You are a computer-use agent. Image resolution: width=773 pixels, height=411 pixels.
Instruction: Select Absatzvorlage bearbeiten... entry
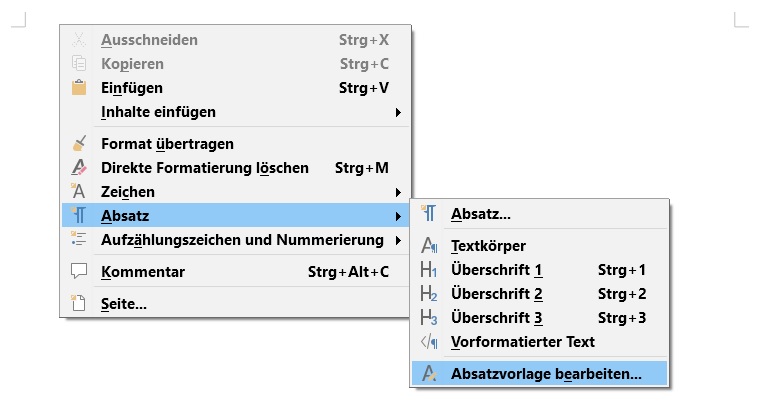pyautogui.click(x=546, y=374)
